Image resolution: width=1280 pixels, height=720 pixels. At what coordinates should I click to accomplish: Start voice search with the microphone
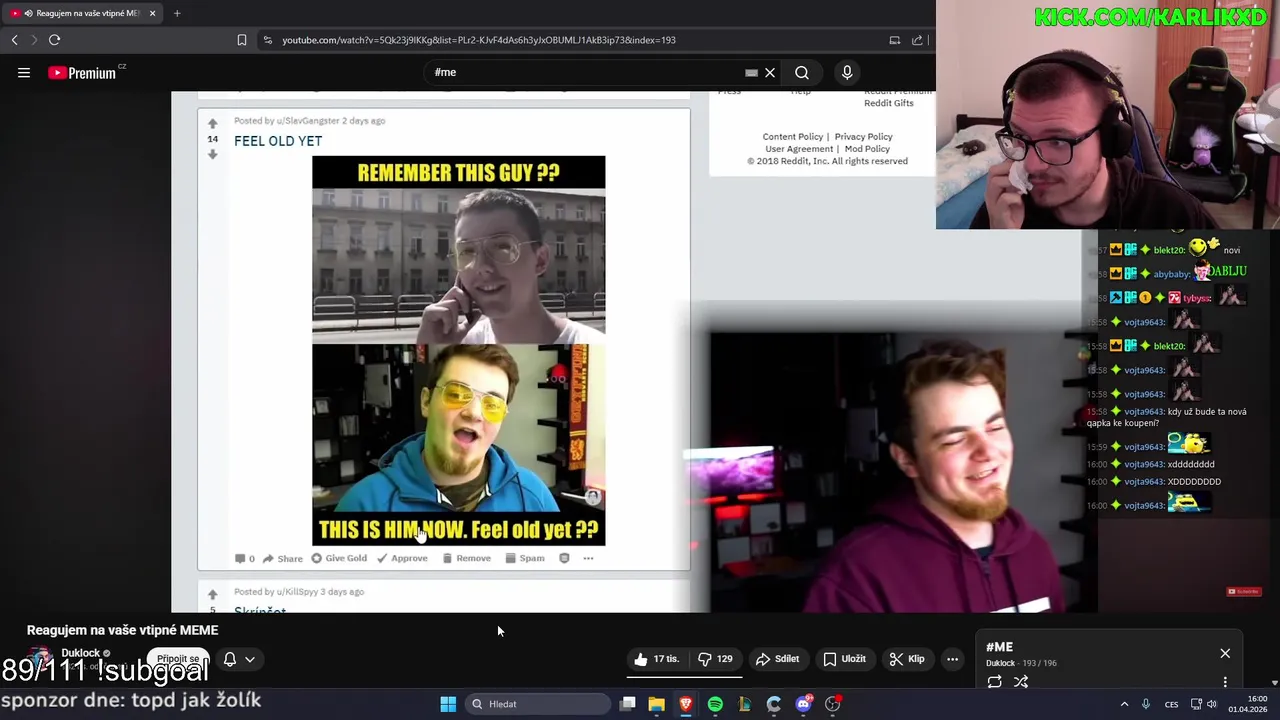[847, 72]
